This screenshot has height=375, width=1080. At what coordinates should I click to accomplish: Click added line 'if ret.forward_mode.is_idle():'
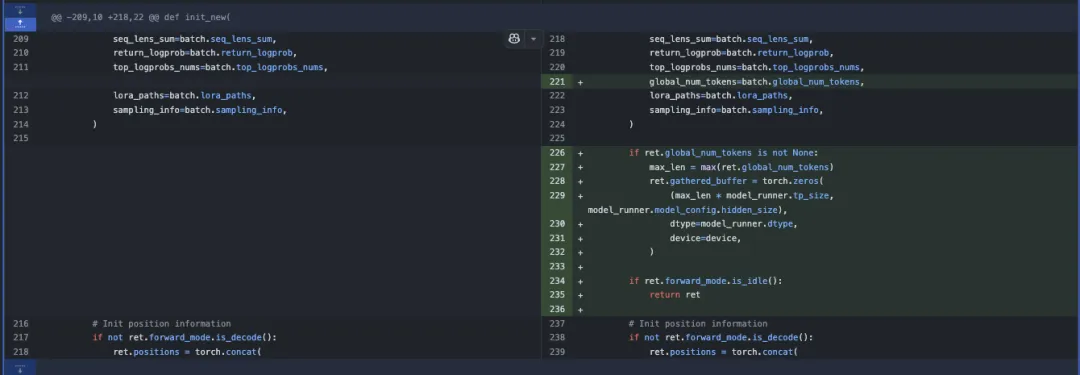click(x=705, y=281)
